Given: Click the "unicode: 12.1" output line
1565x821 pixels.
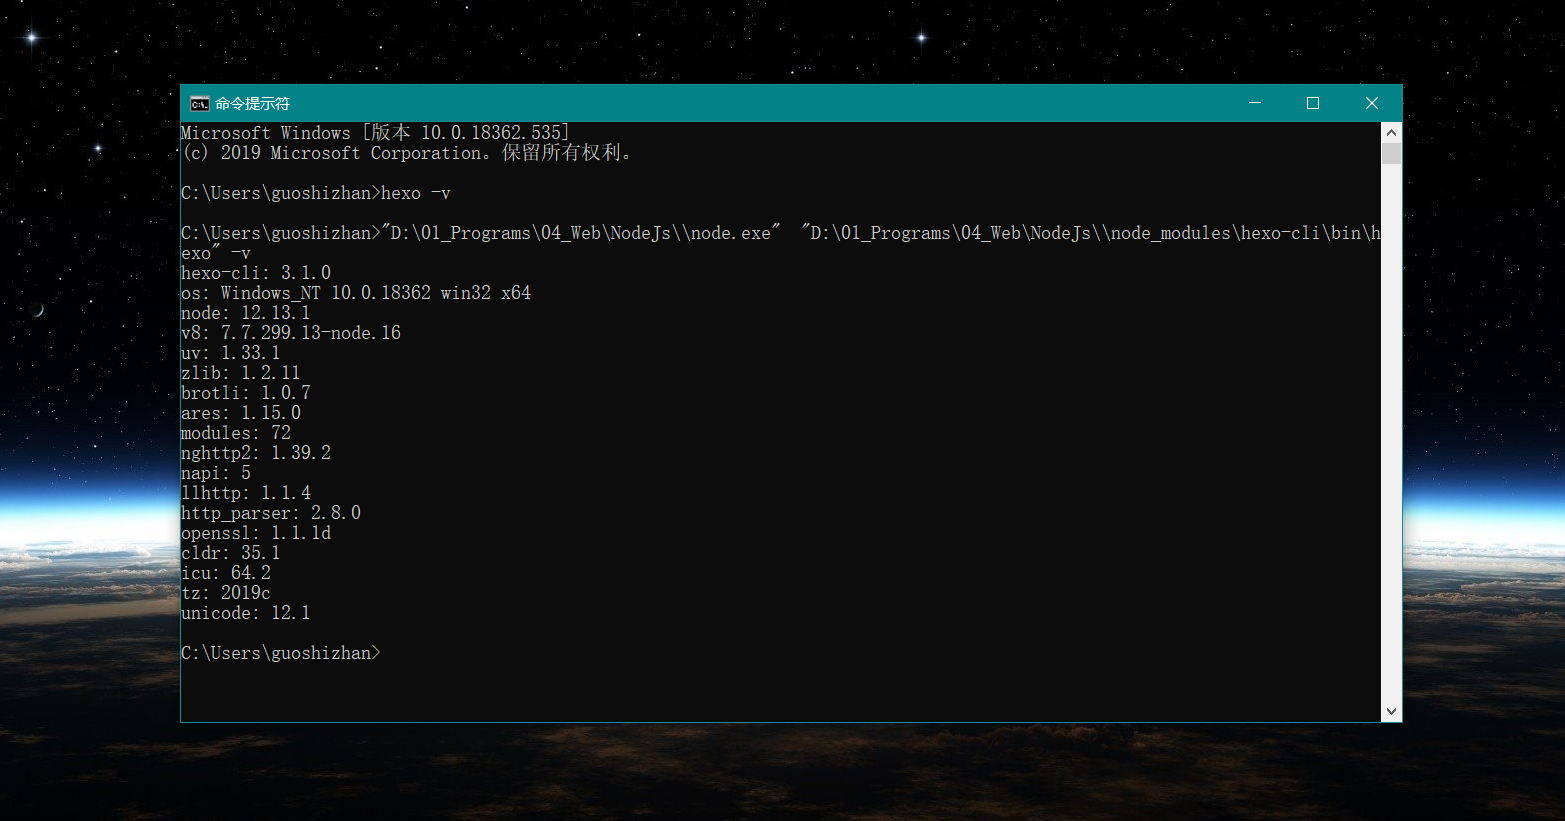Looking at the screenshot, I should tap(246, 613).
